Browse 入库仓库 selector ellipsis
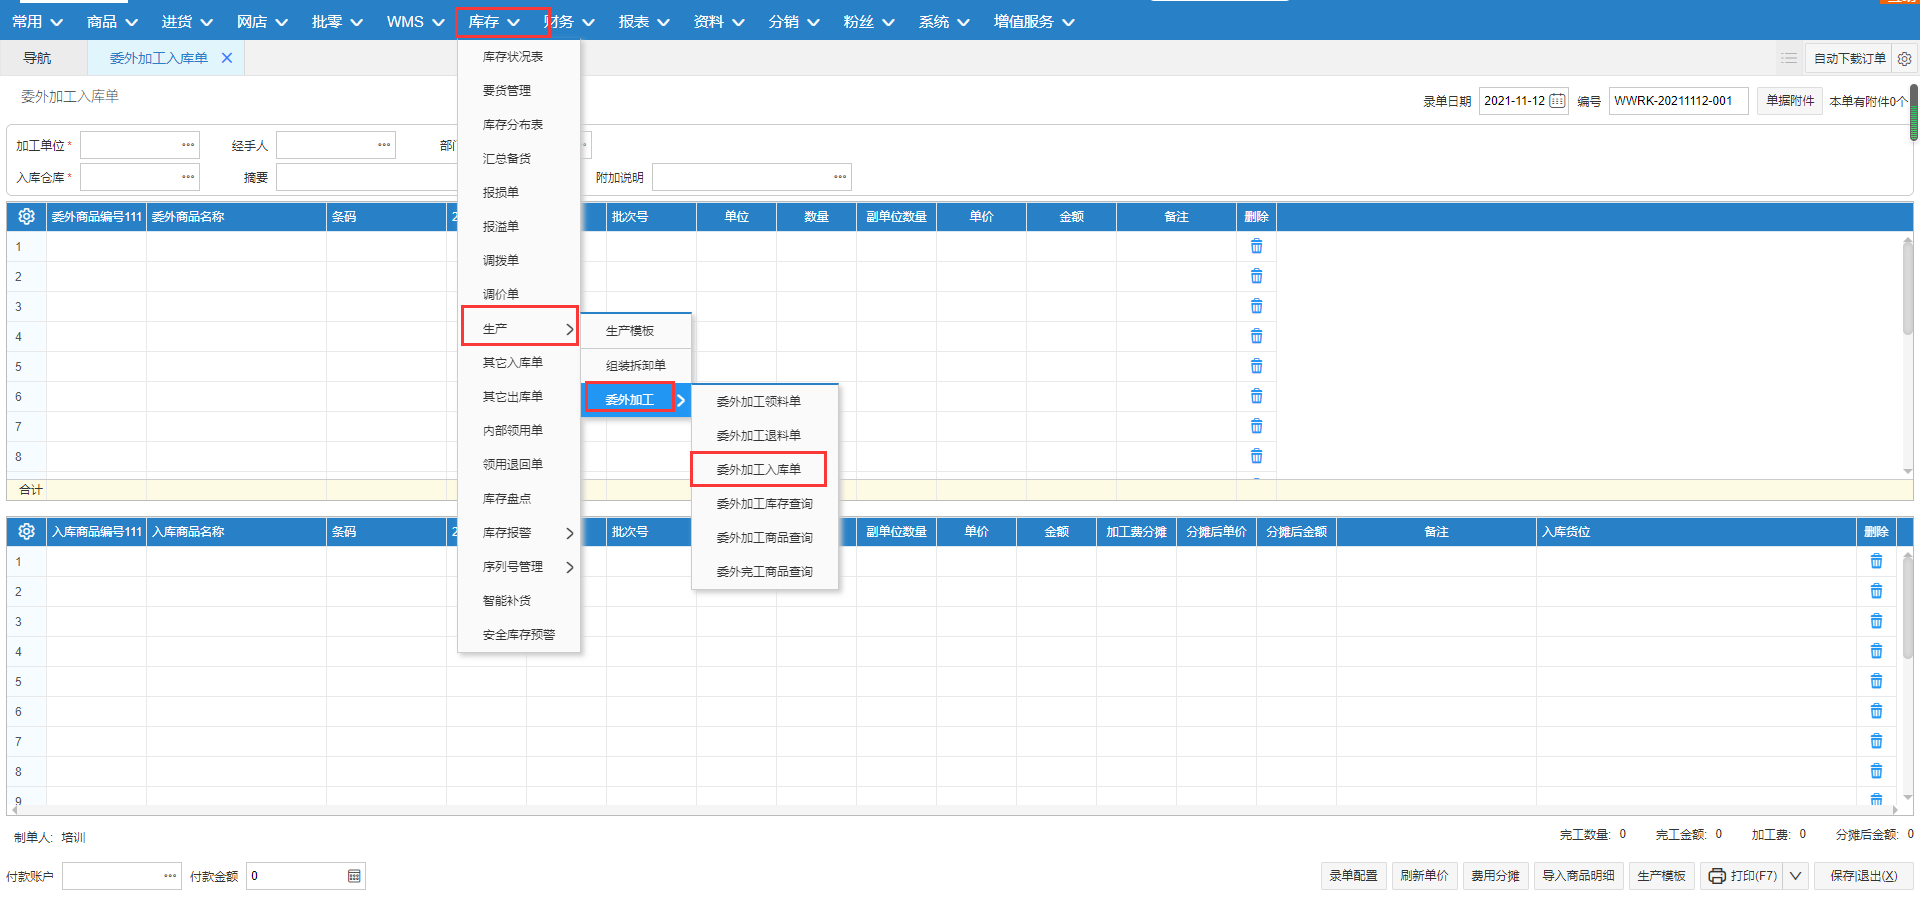1920x901 pixels. coord(188,177)
